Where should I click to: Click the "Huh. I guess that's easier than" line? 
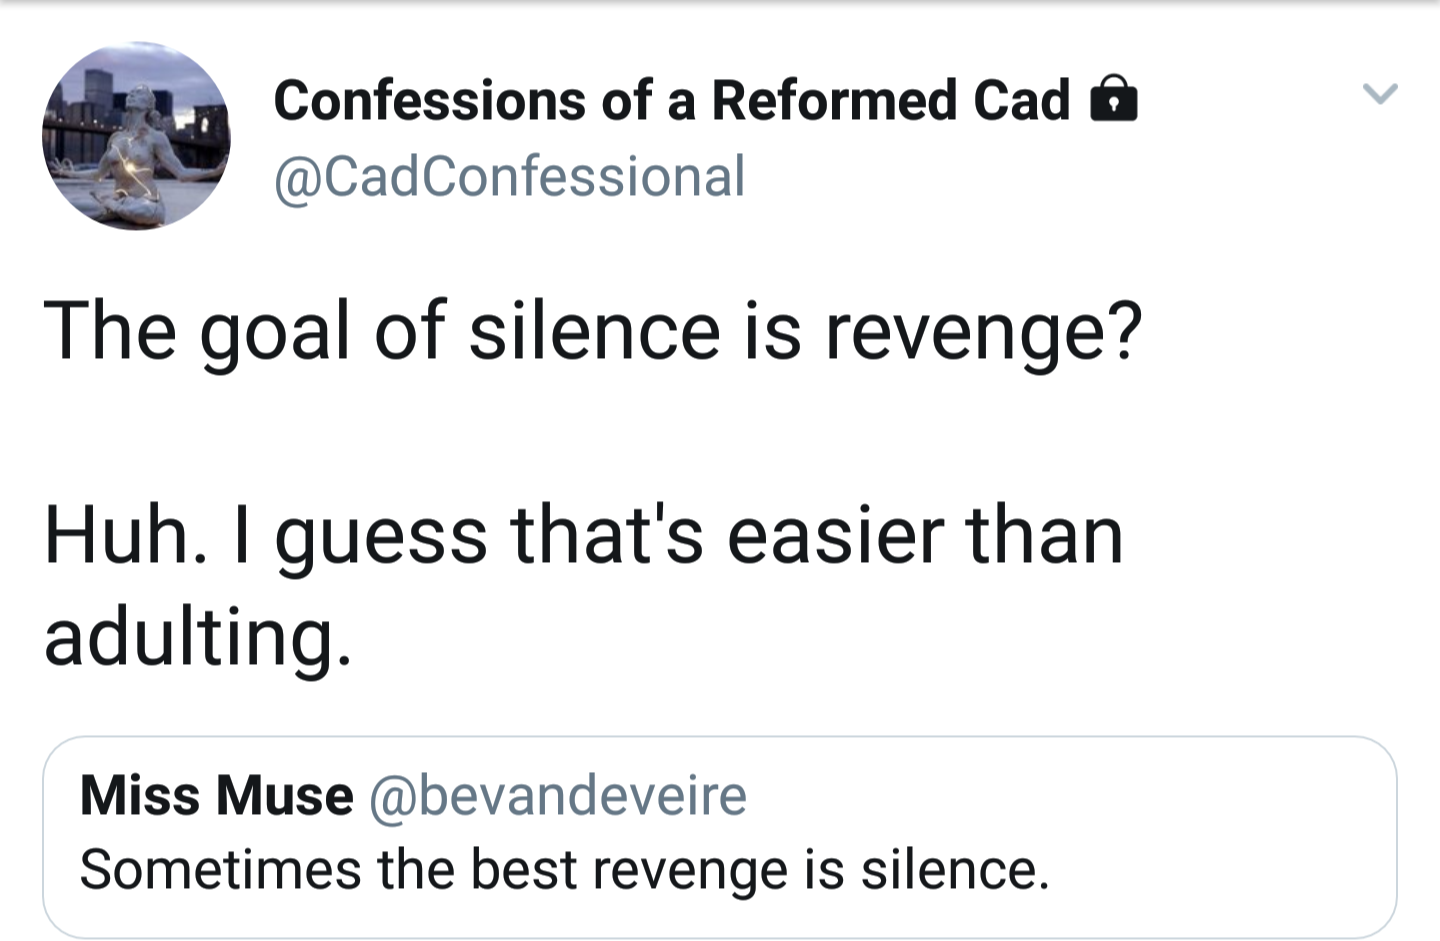tap(584, 535)
